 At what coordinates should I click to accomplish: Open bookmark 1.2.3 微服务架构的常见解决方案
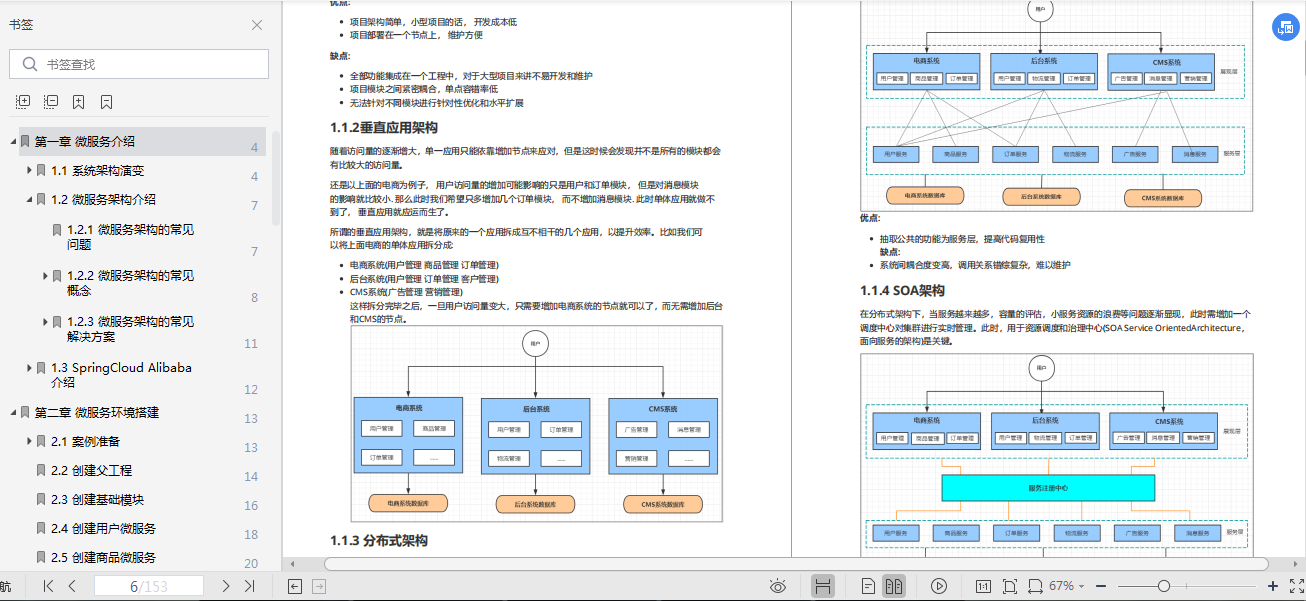point(131,328)
